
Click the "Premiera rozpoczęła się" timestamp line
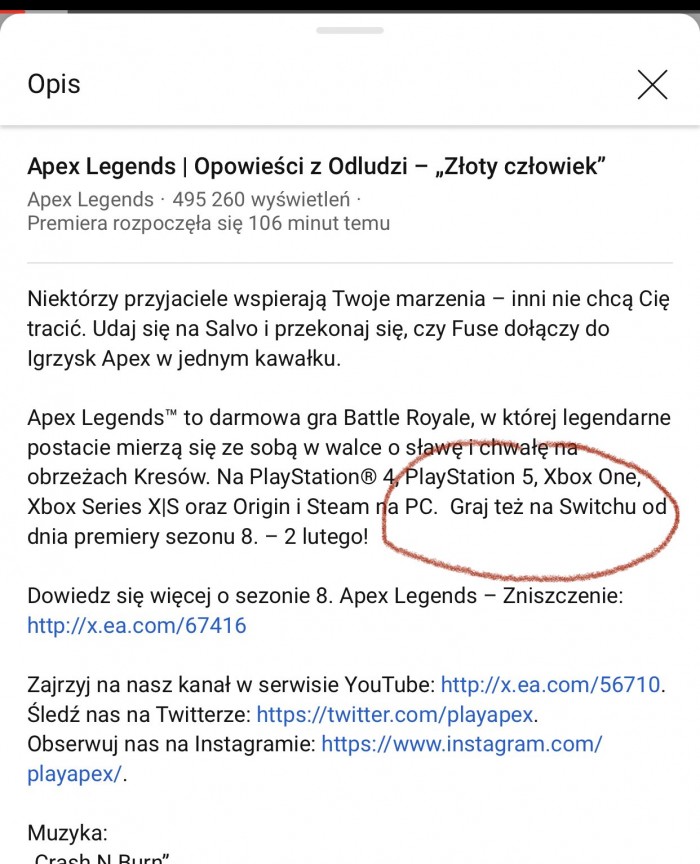pyautogui.click(x=208, y=223)
